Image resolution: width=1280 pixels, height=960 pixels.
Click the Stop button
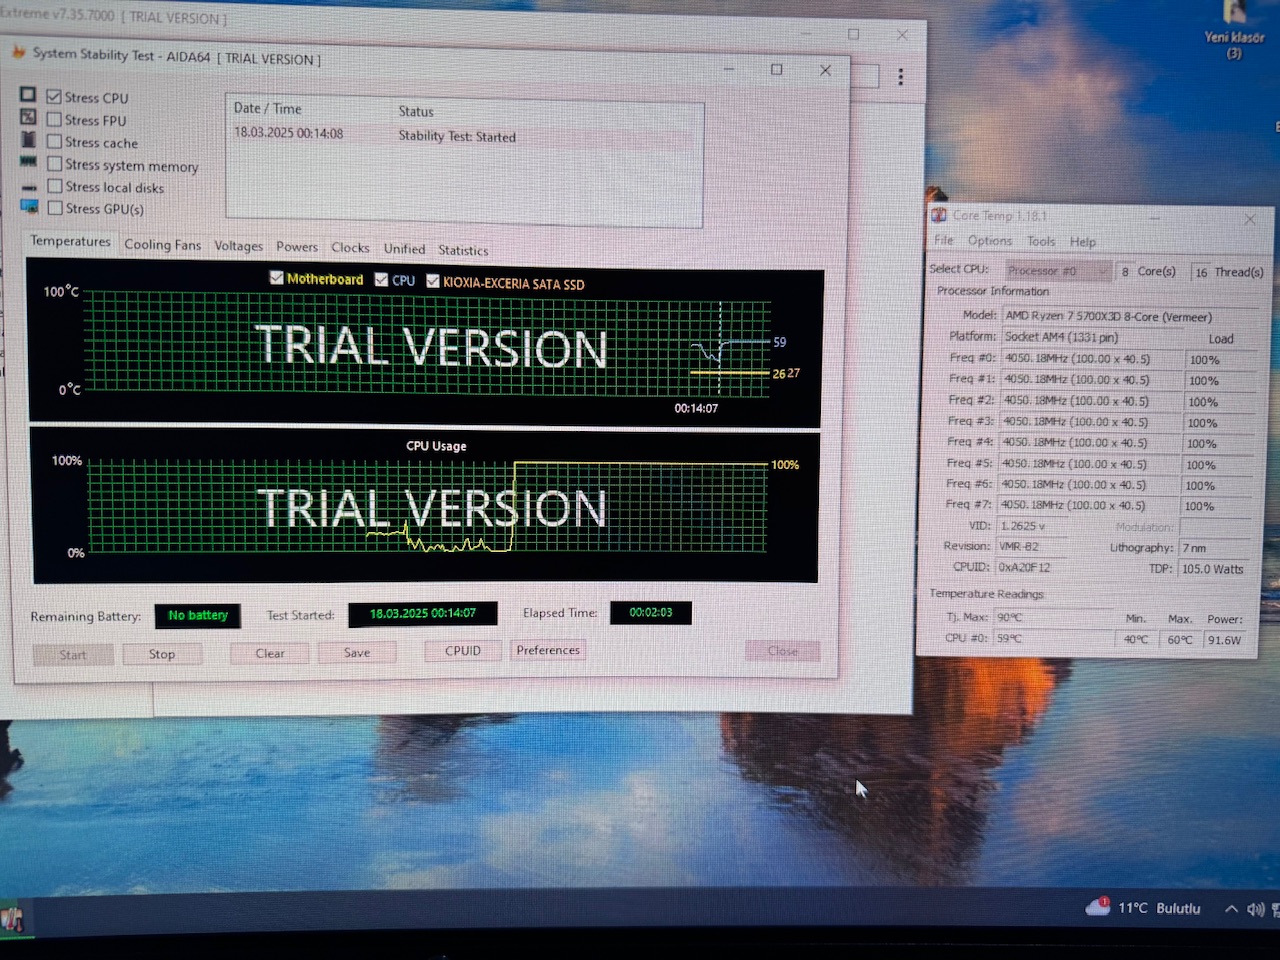pos(162,654)
